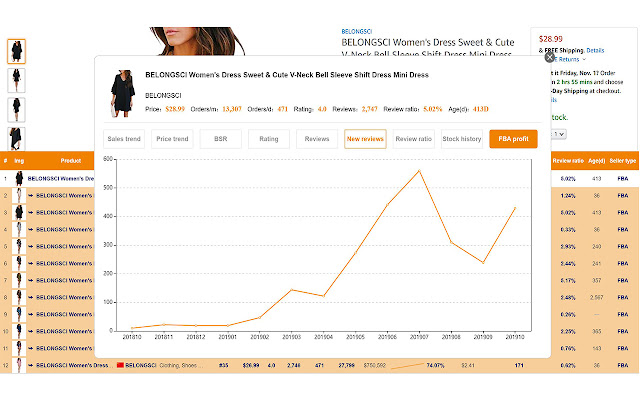Click the Age(d) value 413D
640x400 pixels.
(x=480, y=109)
